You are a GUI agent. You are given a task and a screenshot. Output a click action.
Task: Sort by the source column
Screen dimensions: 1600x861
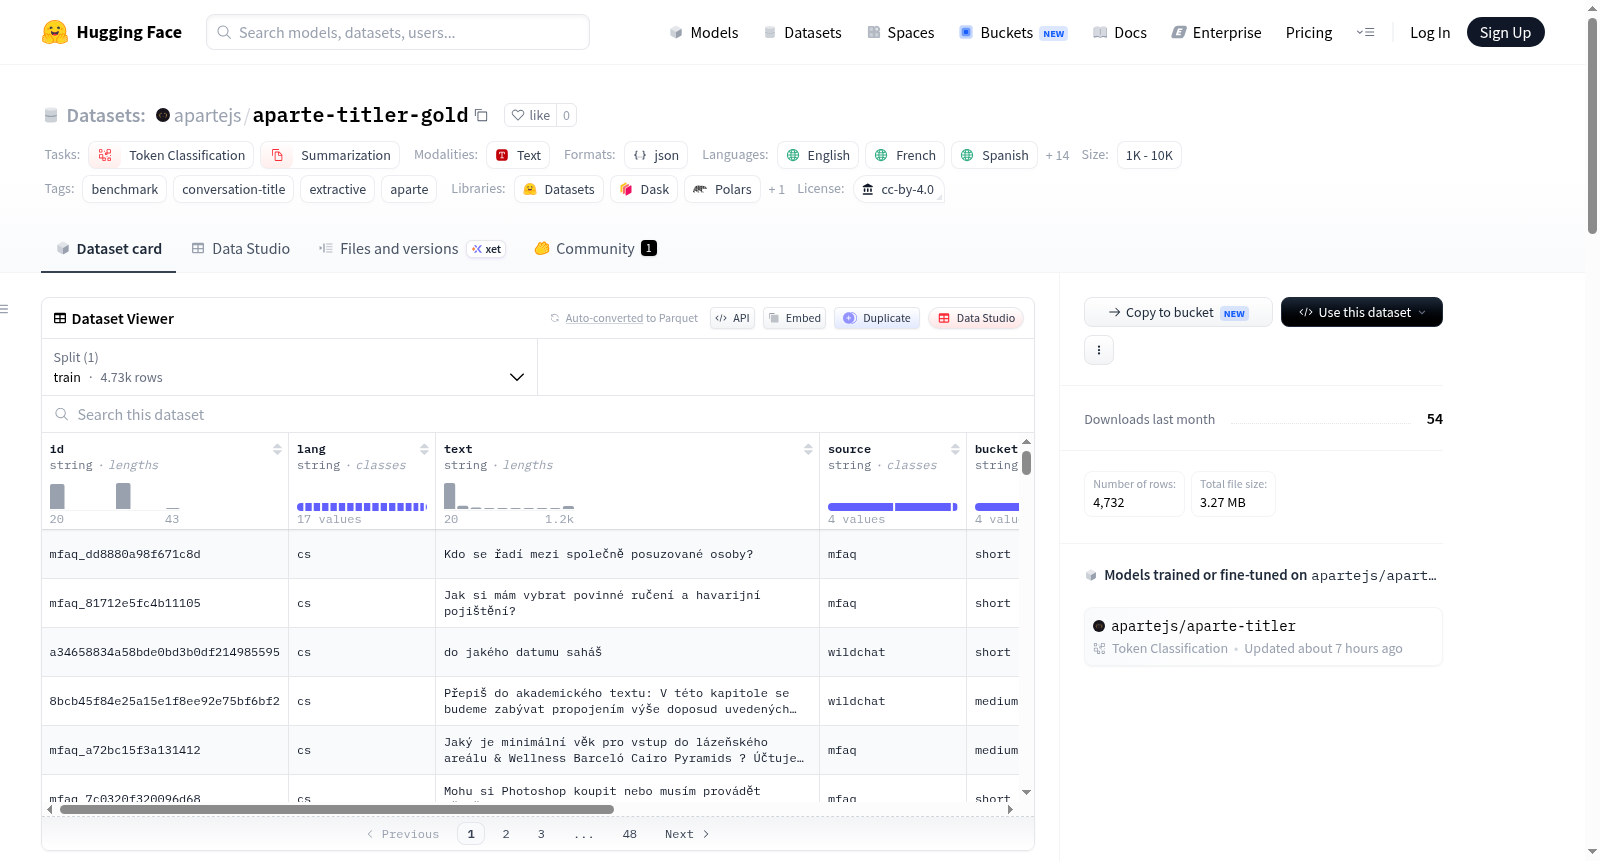(x=955, y=449)
